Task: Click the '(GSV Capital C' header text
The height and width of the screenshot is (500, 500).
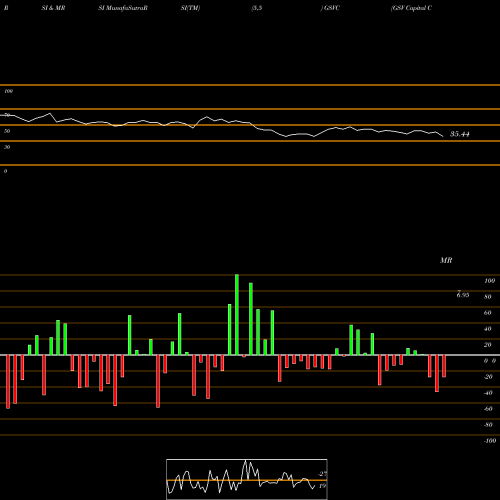Action: [411, 8]
